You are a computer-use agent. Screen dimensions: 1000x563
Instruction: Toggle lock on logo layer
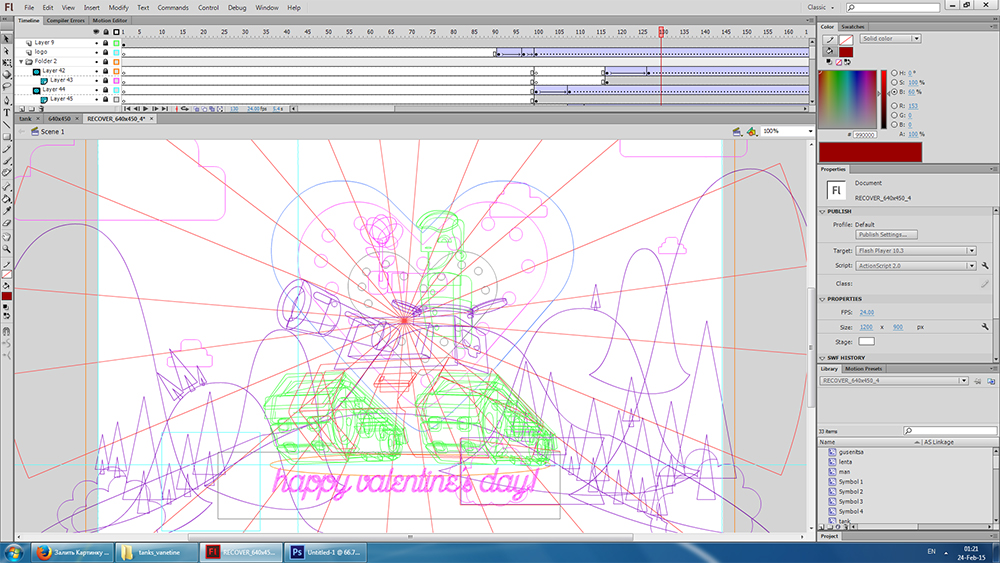coord(106,52)
